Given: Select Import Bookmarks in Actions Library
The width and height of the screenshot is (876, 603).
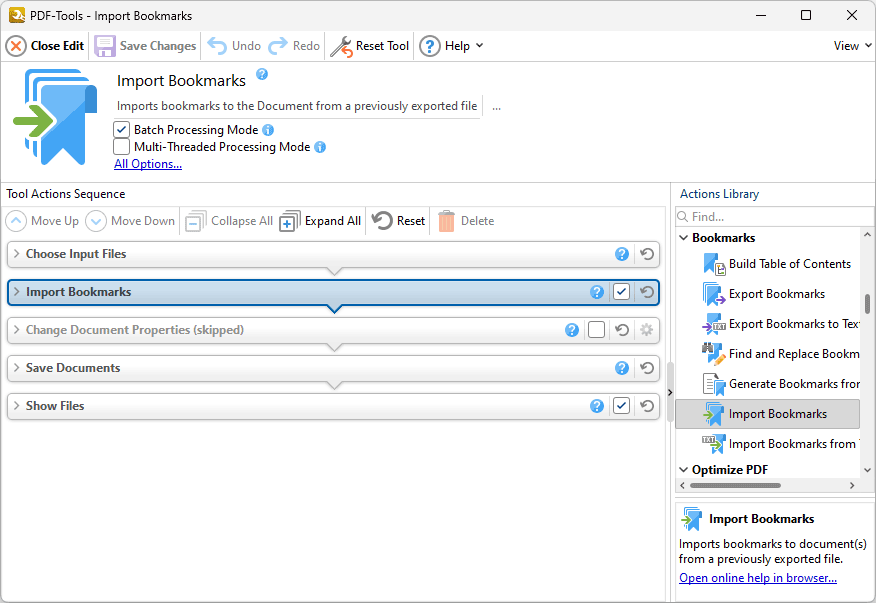Looking at the screenshot, I should click(x=768, y=414).
